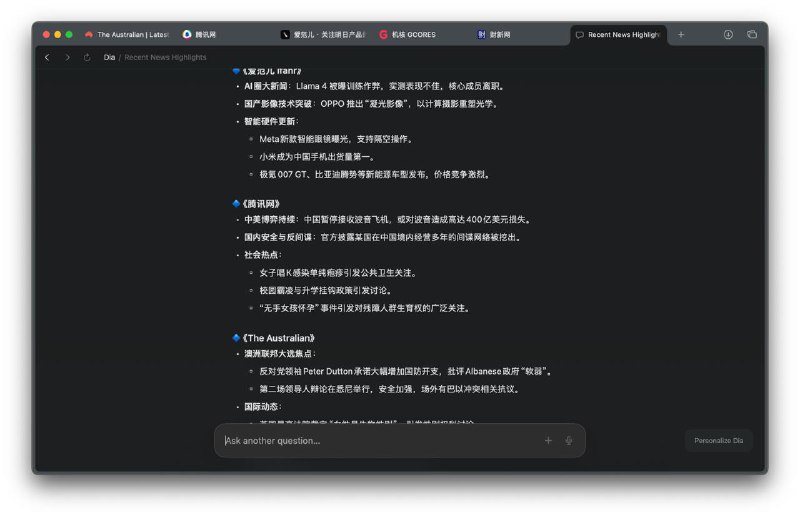Click Recent News Highlights breadcrumb text

coord(165,57)
